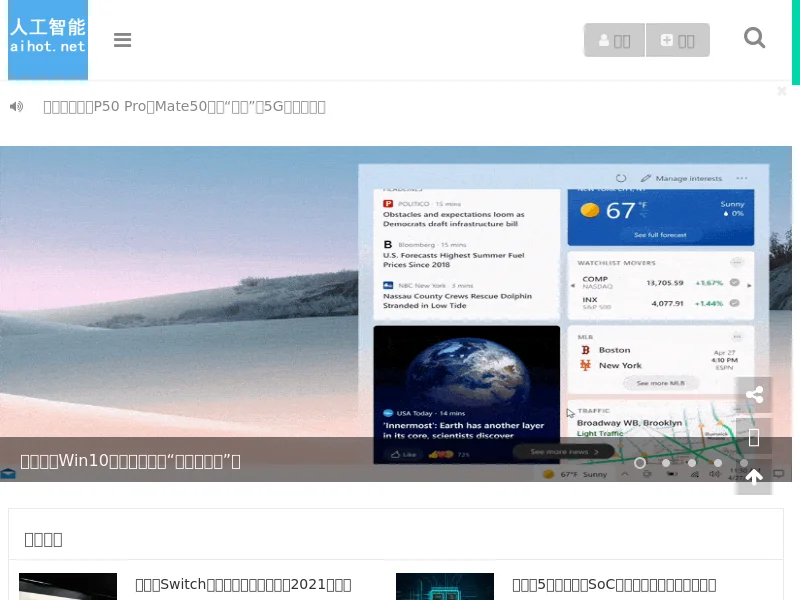800x600 pixels.
Task: Click the login button with user icon
Action: pos(614,40)
